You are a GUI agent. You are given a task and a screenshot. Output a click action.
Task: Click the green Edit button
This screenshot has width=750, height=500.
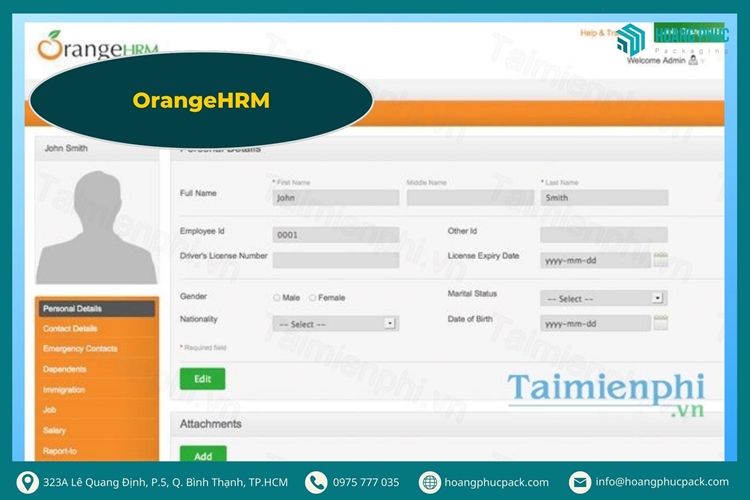coord(202,379)
